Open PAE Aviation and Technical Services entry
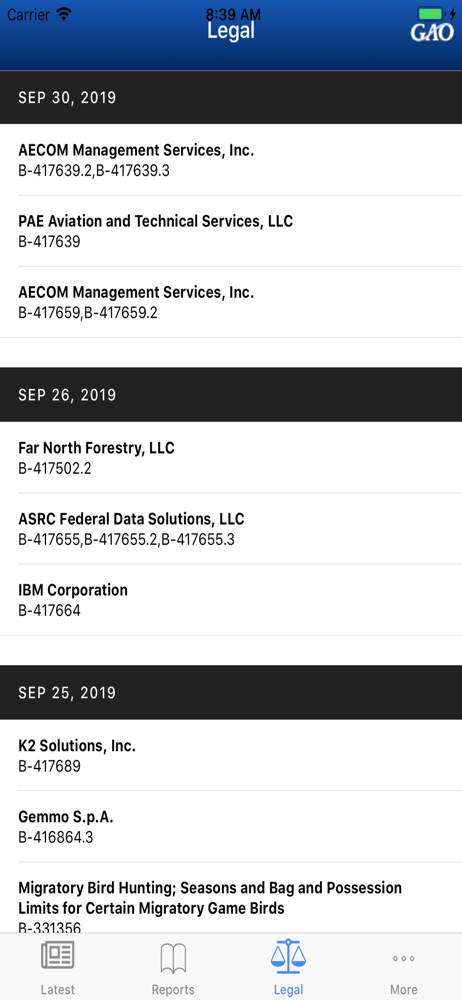The width and height of the screenshot is (462, 1000). [231, 231]
